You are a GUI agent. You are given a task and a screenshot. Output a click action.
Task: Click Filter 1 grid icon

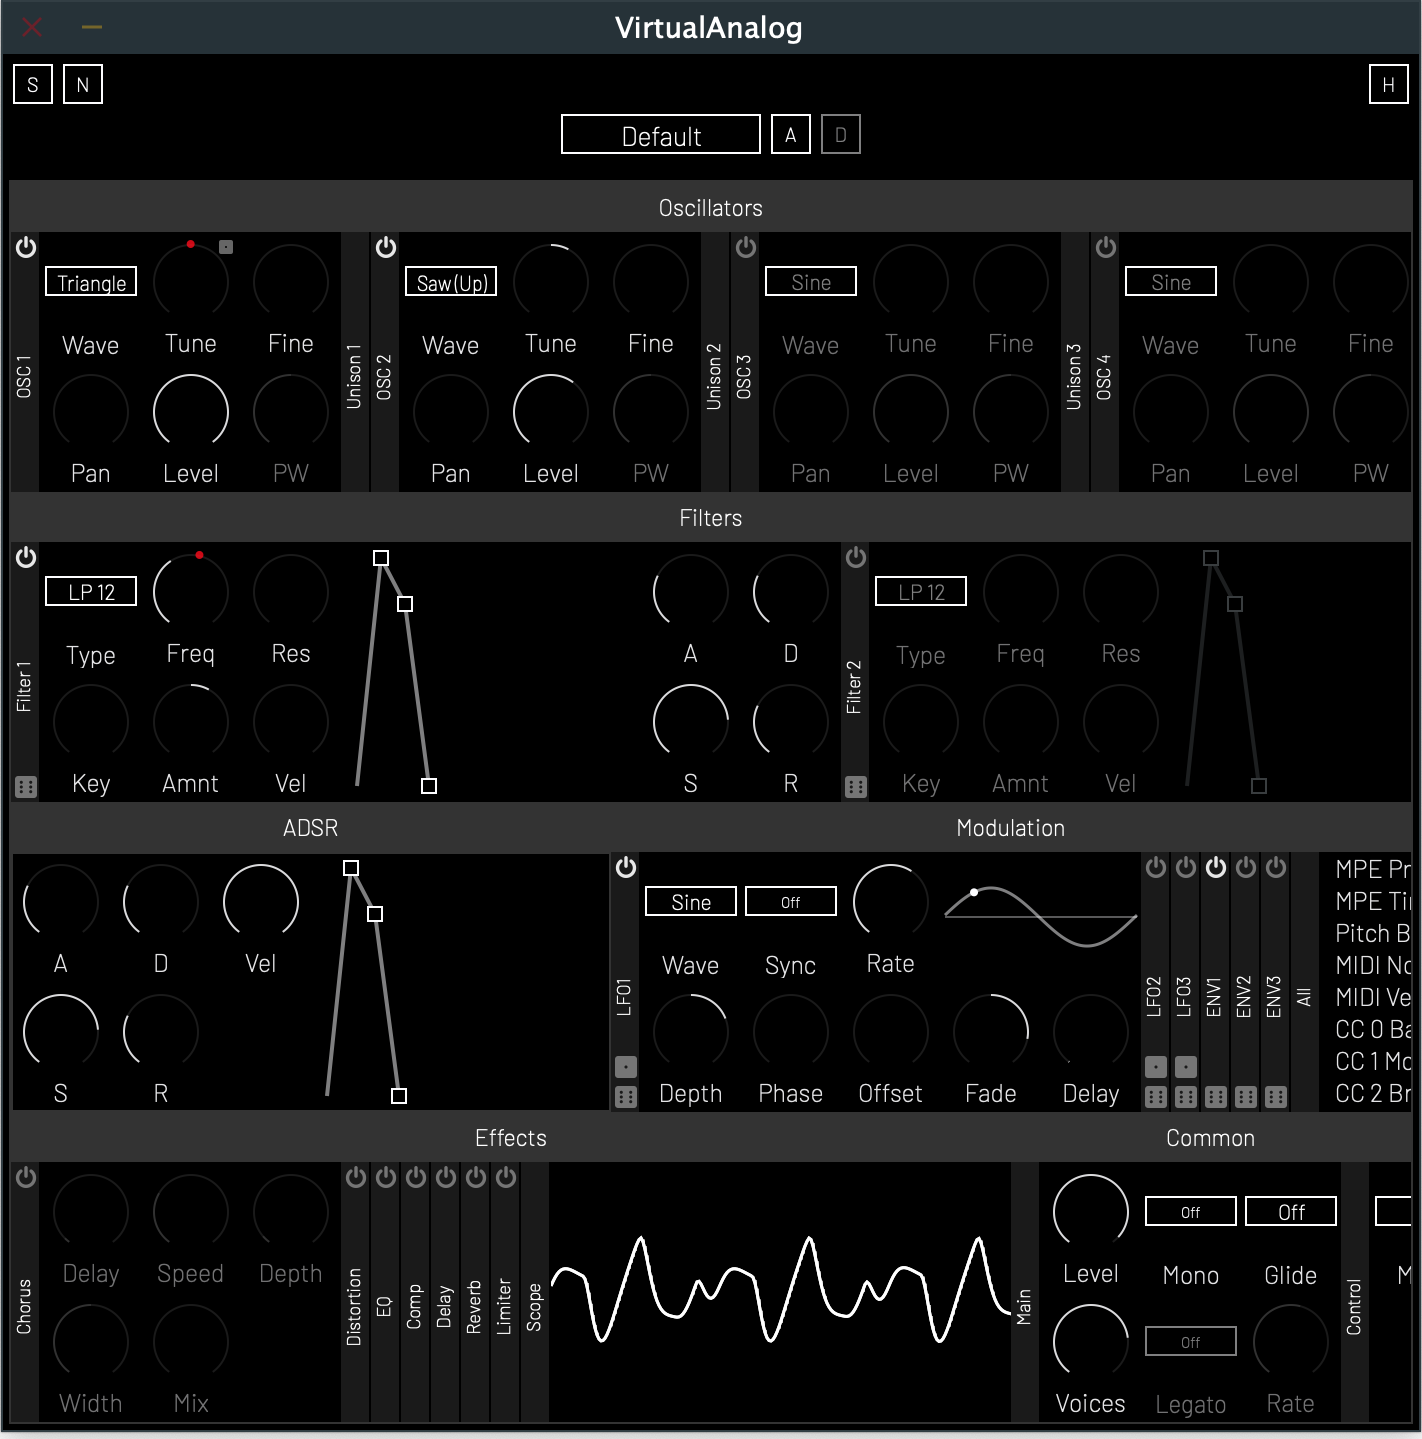coord(26,787)
